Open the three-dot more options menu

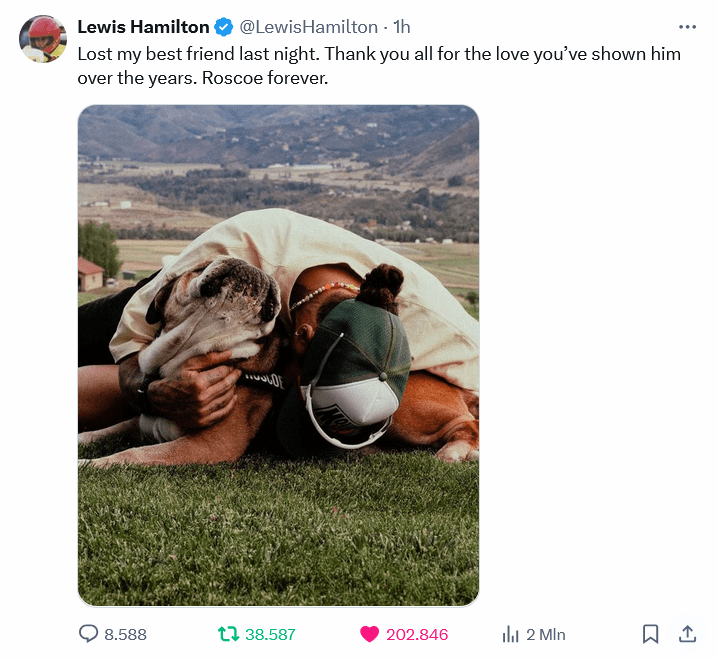[687, 27]
